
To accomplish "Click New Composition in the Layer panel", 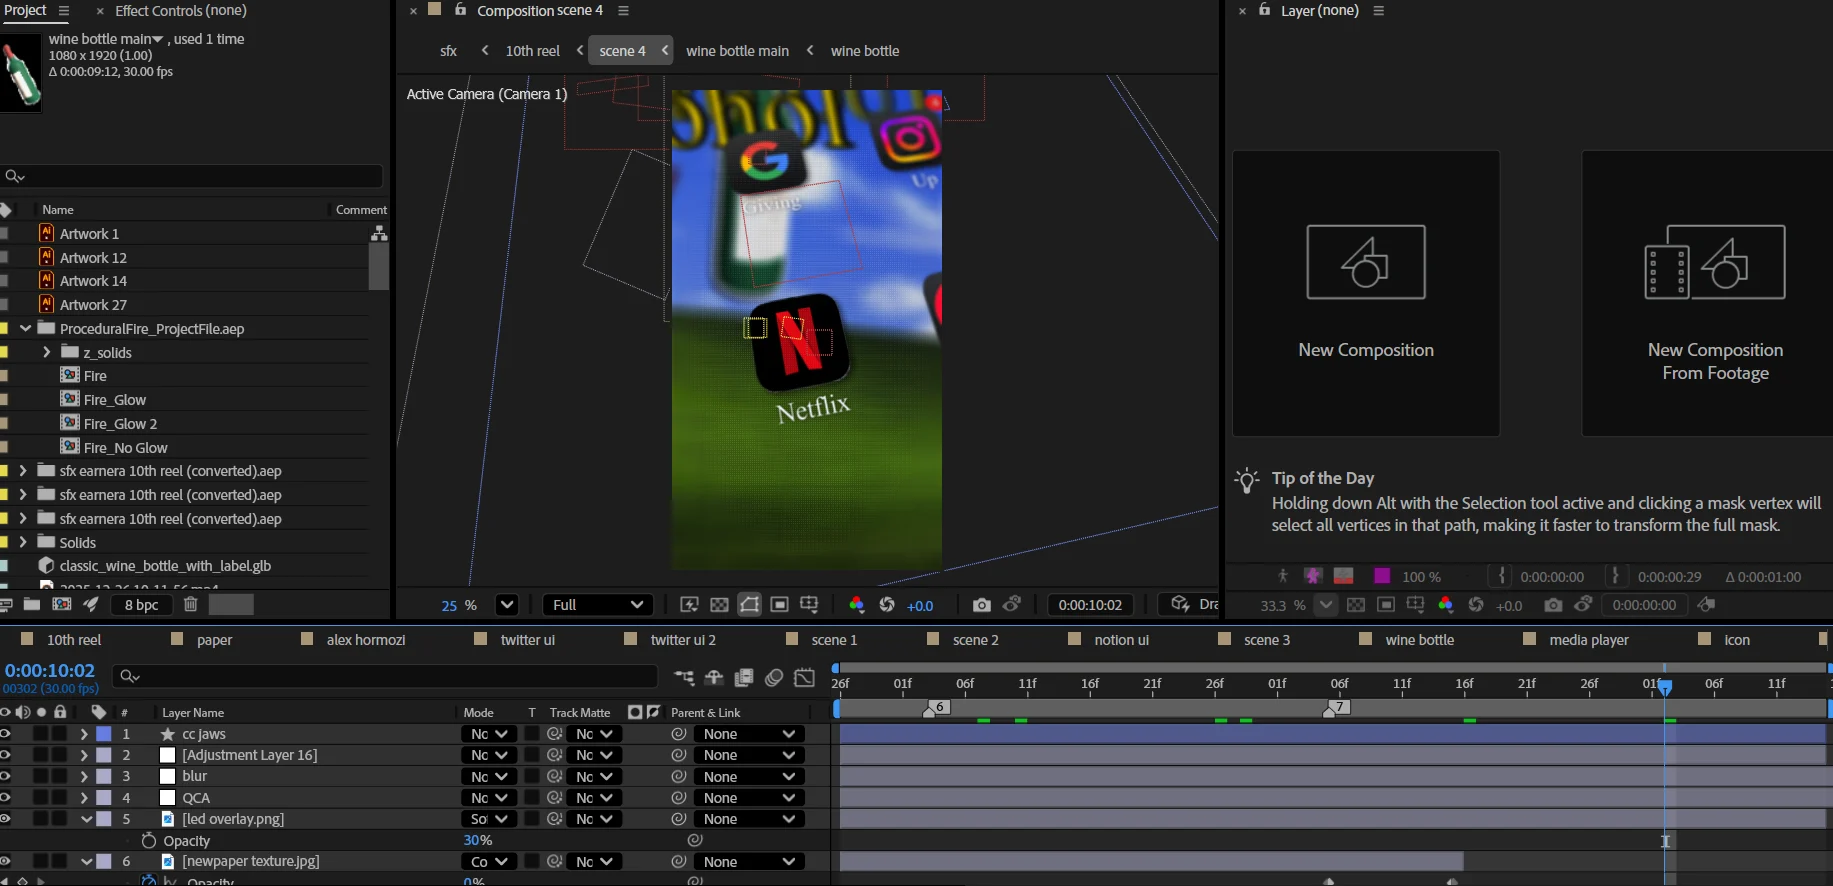I will tap(1365, 293).
